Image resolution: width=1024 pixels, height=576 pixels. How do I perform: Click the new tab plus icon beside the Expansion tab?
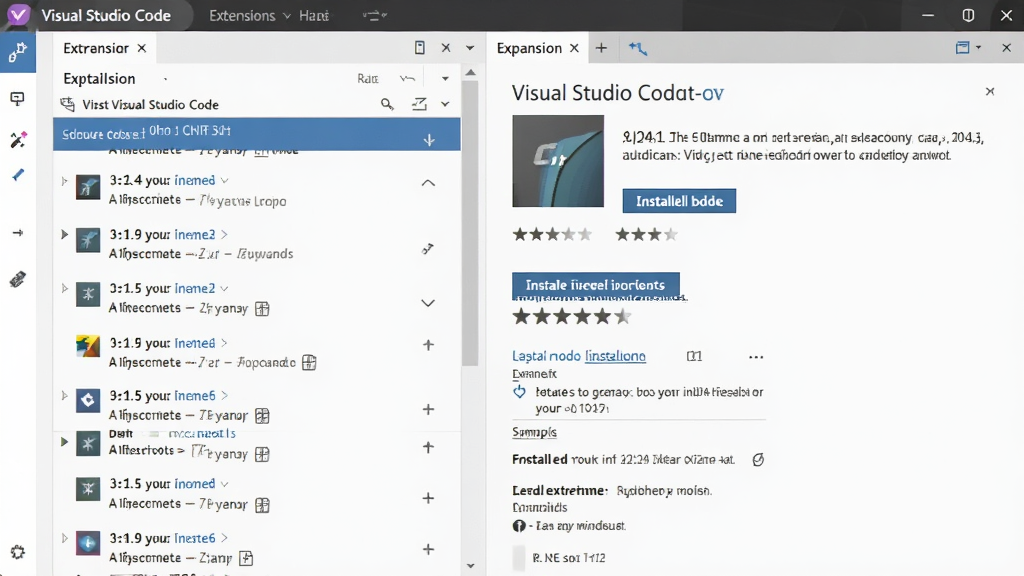(x=601, y=48)
